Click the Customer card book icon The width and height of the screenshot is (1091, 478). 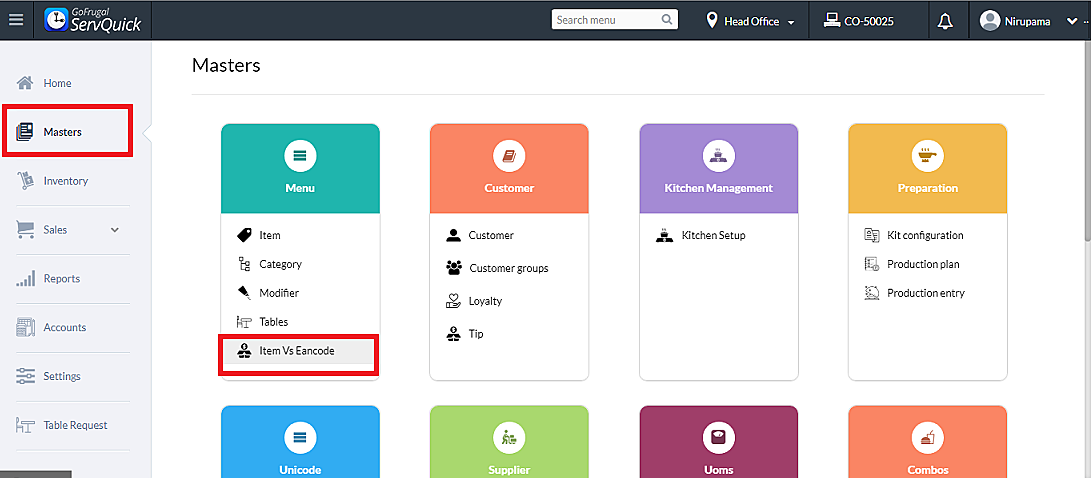coord(509,156)
